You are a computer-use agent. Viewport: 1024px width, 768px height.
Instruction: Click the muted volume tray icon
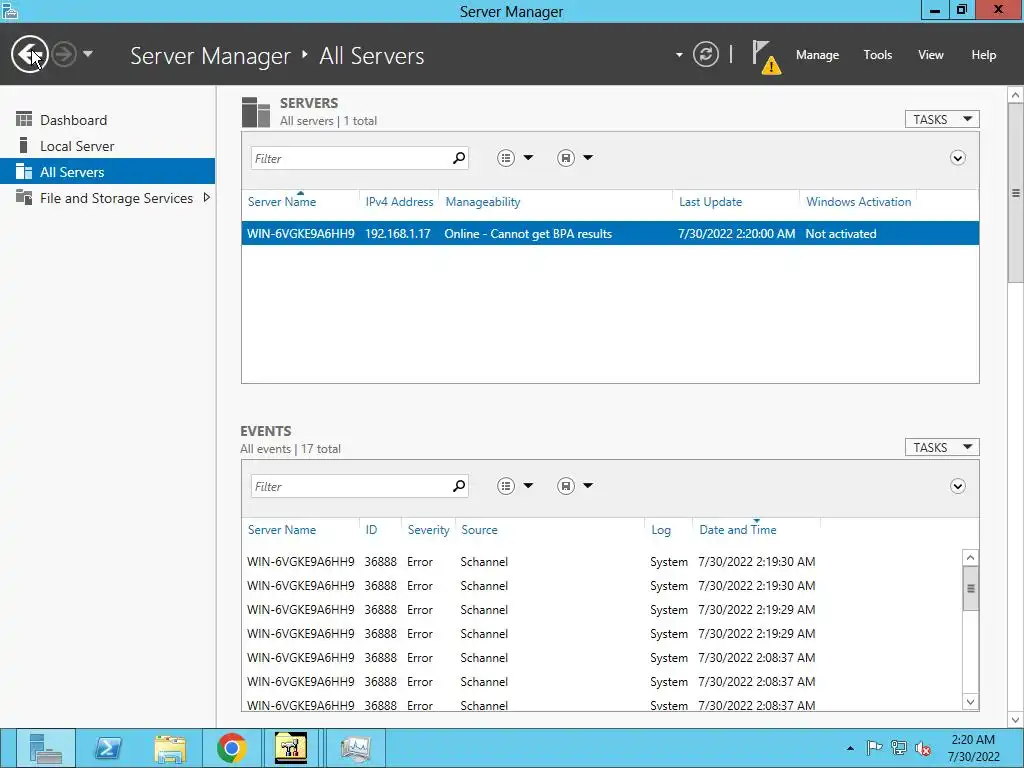(x=923, y=748)
